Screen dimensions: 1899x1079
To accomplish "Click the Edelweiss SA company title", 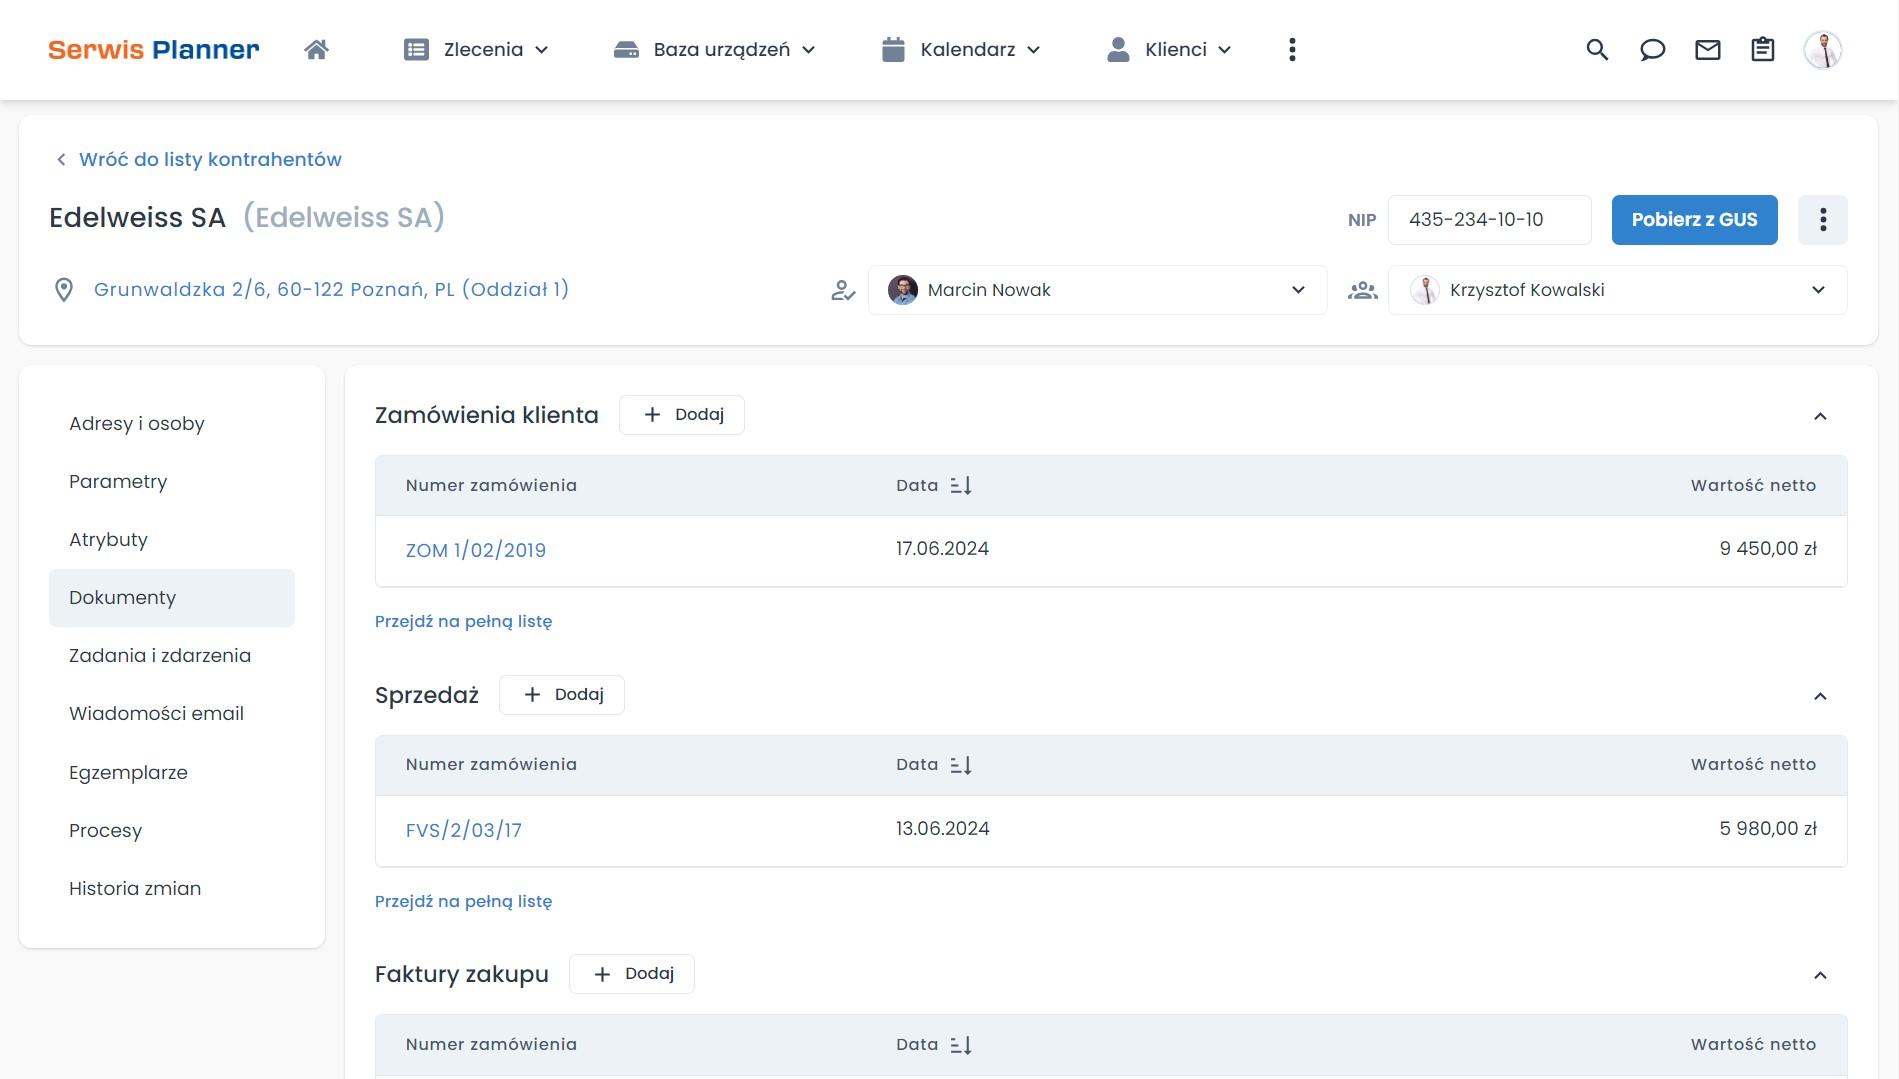I will (138, 218).
